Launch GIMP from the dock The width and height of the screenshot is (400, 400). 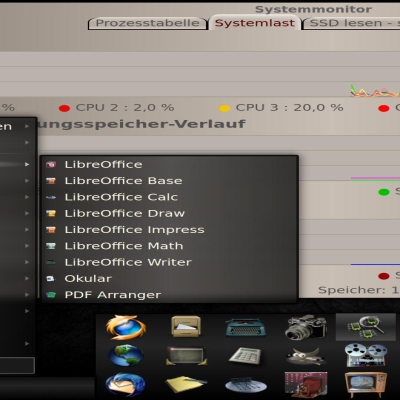pyautogui.click(x=306, y=357)
